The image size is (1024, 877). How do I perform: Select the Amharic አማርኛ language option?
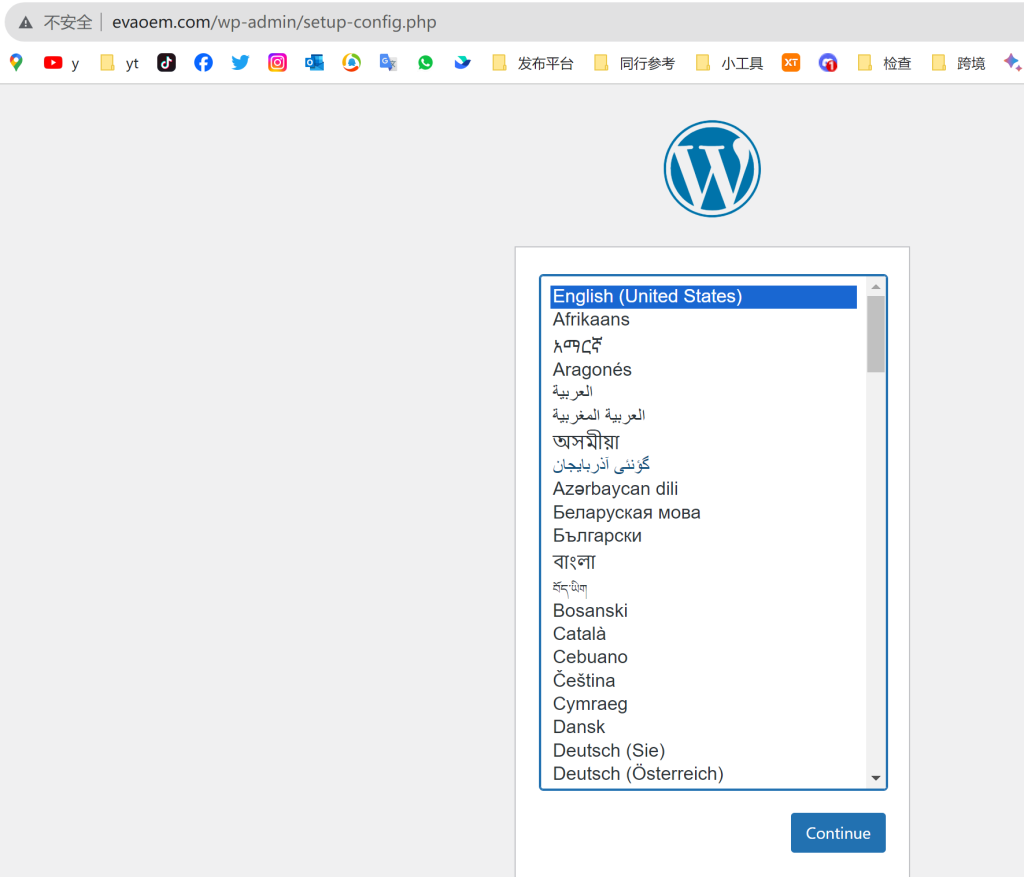703,345
